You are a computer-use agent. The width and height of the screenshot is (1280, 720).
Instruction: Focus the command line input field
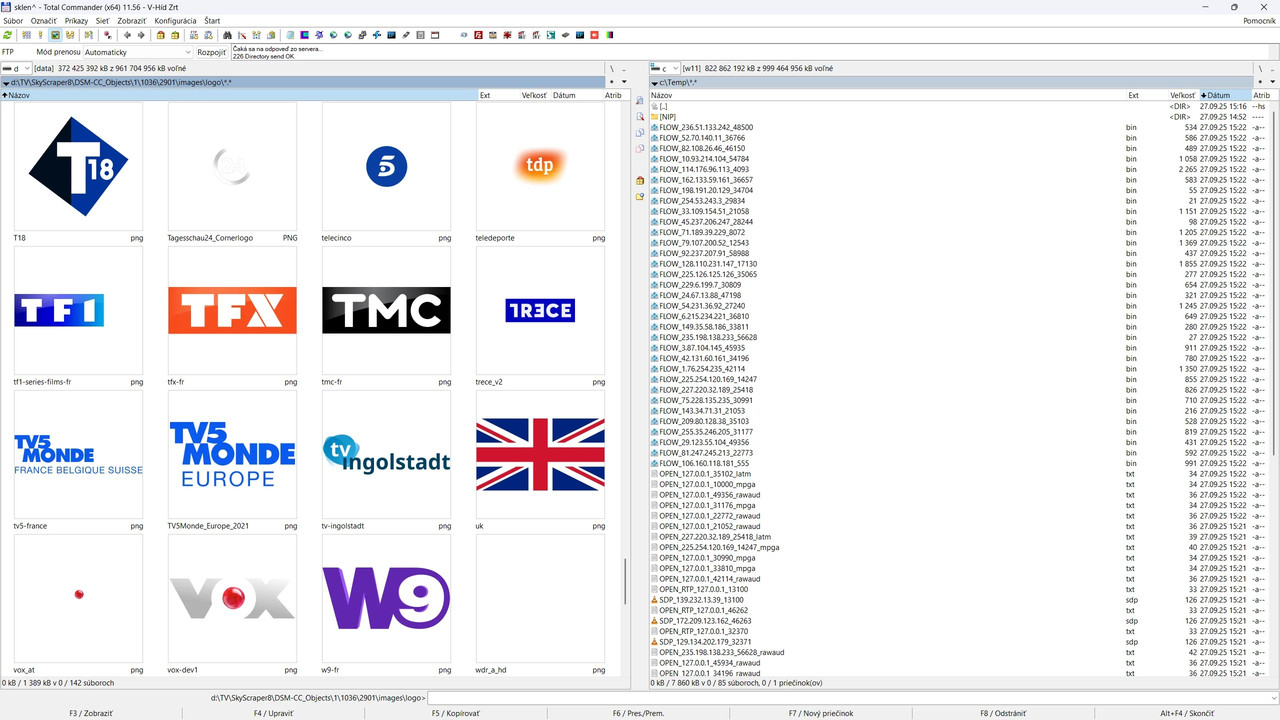tap(848, 698)
